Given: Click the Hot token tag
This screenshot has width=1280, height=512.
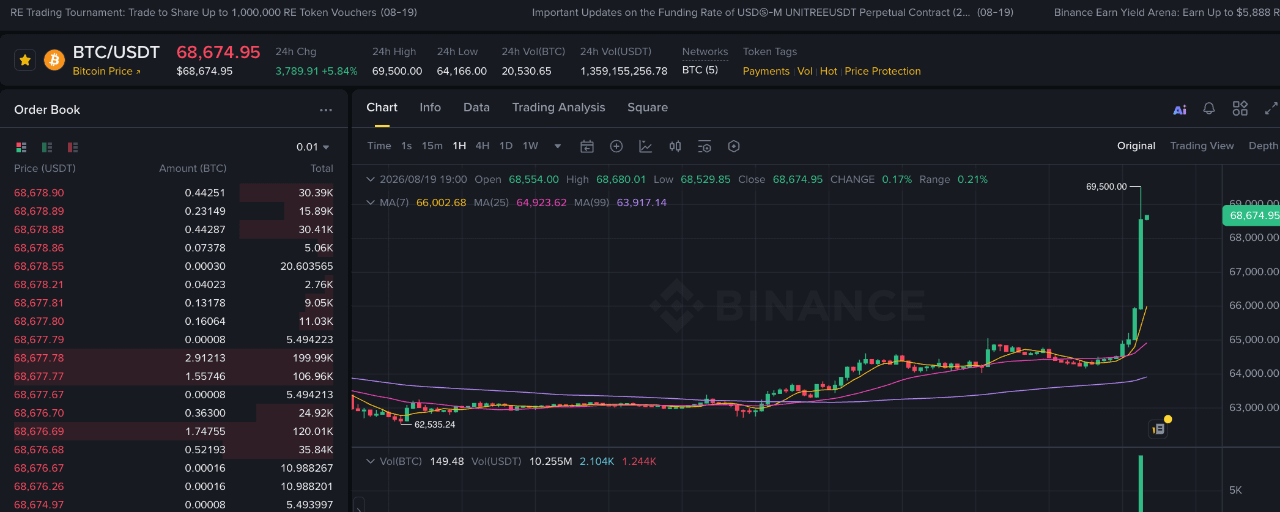Looking at the screenshot, I should 829,72.
